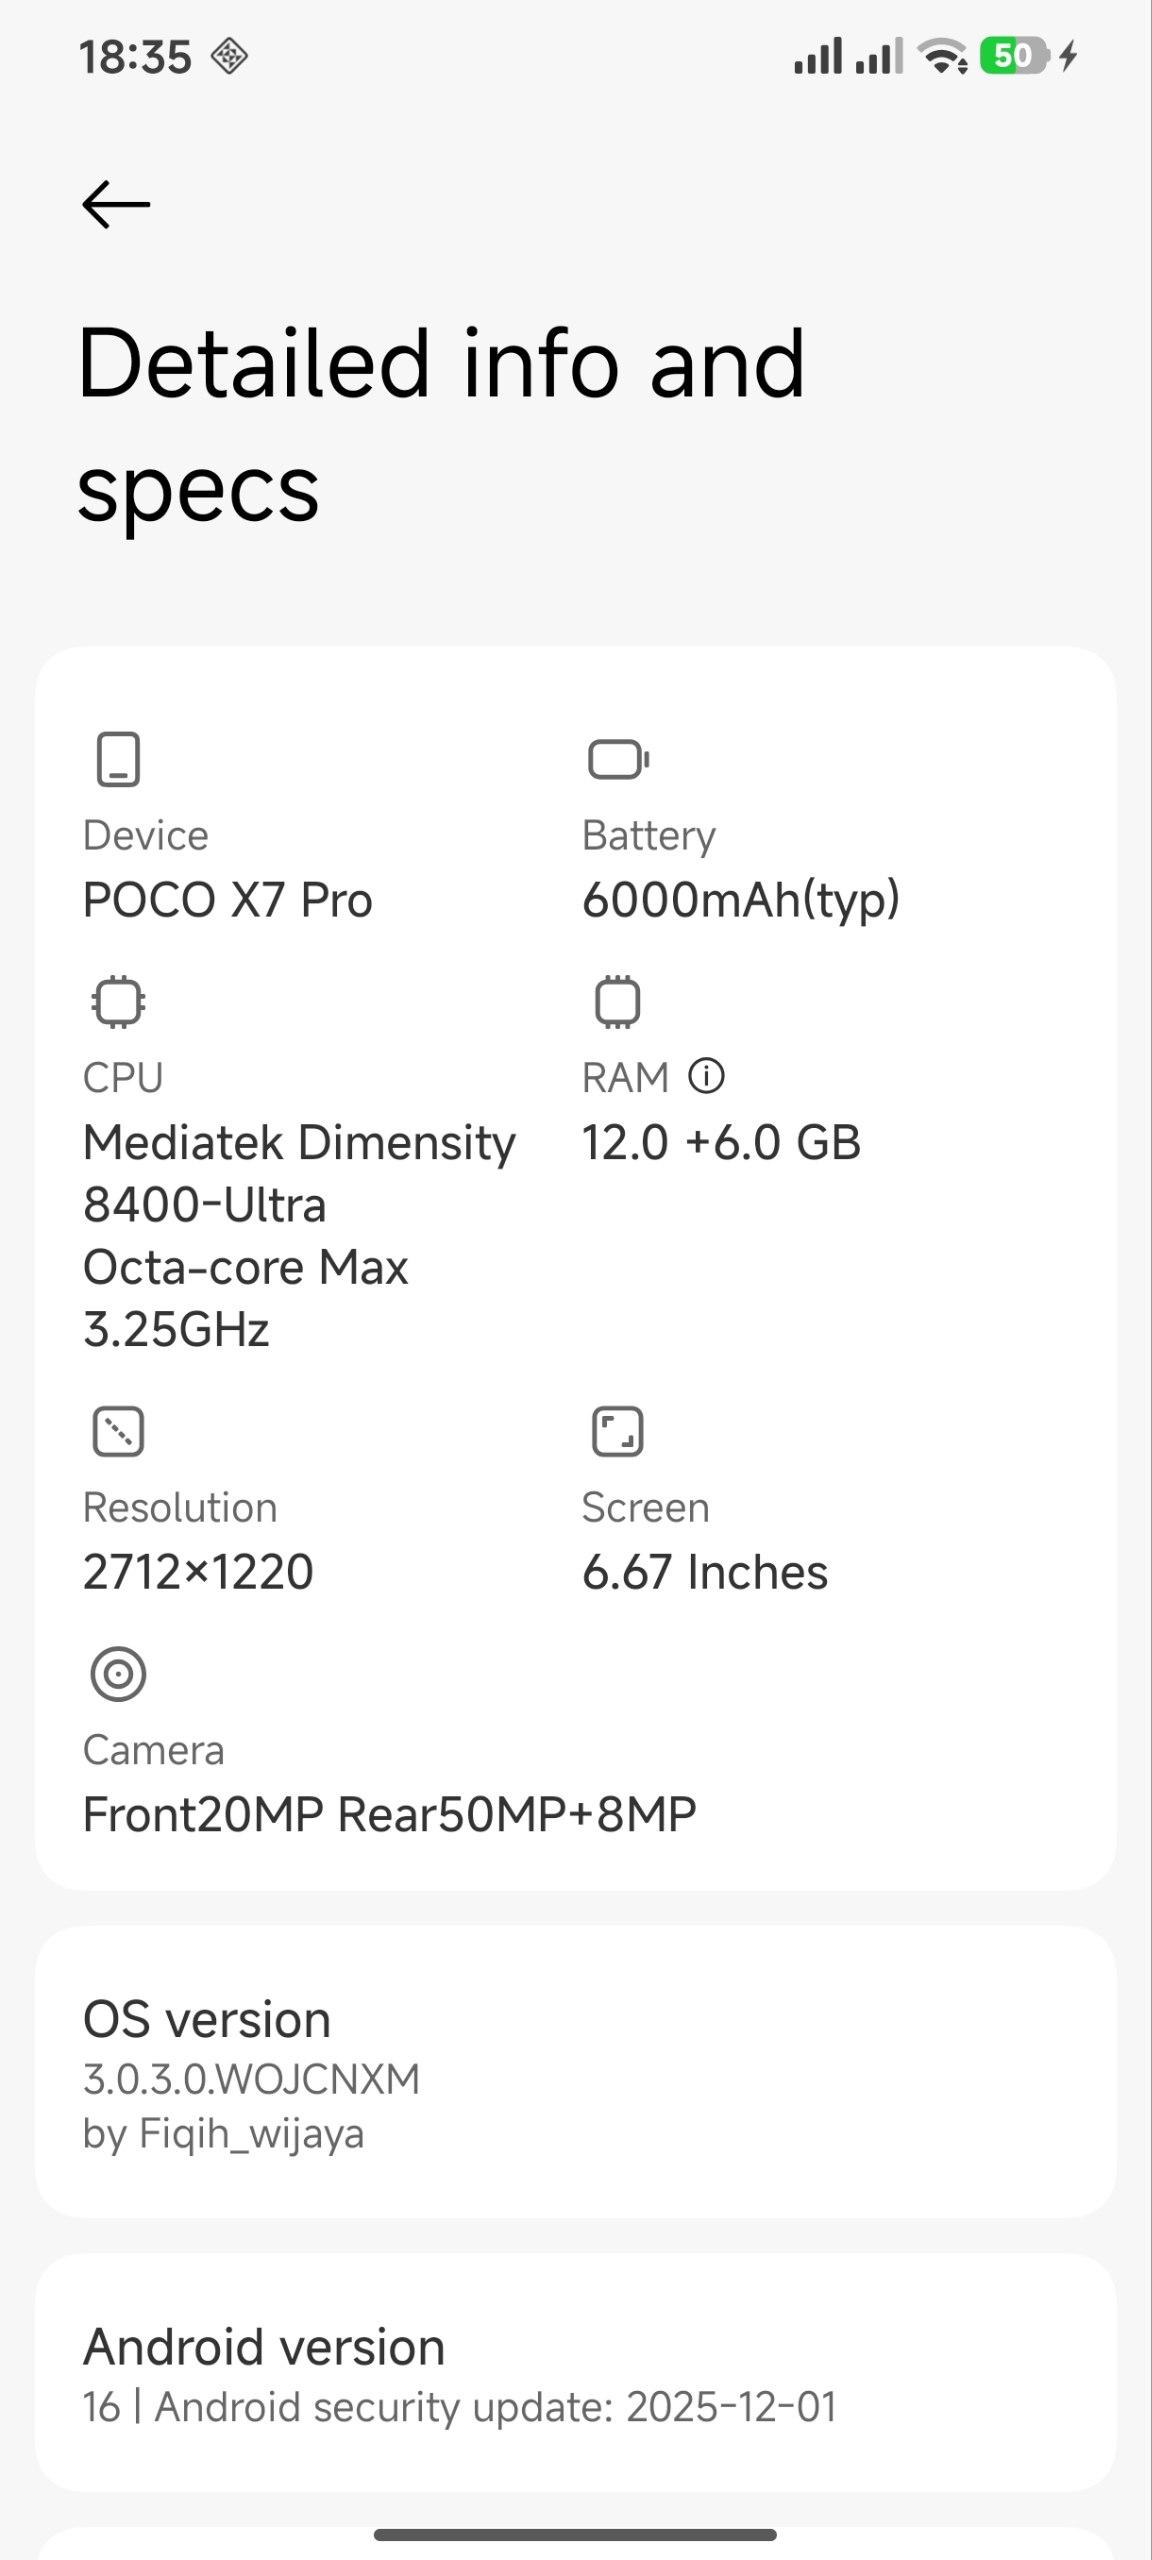Tap the back arrow icon
Image resolution: width=1152 pixels, height=2560 pixels.
tap(116, 204)
